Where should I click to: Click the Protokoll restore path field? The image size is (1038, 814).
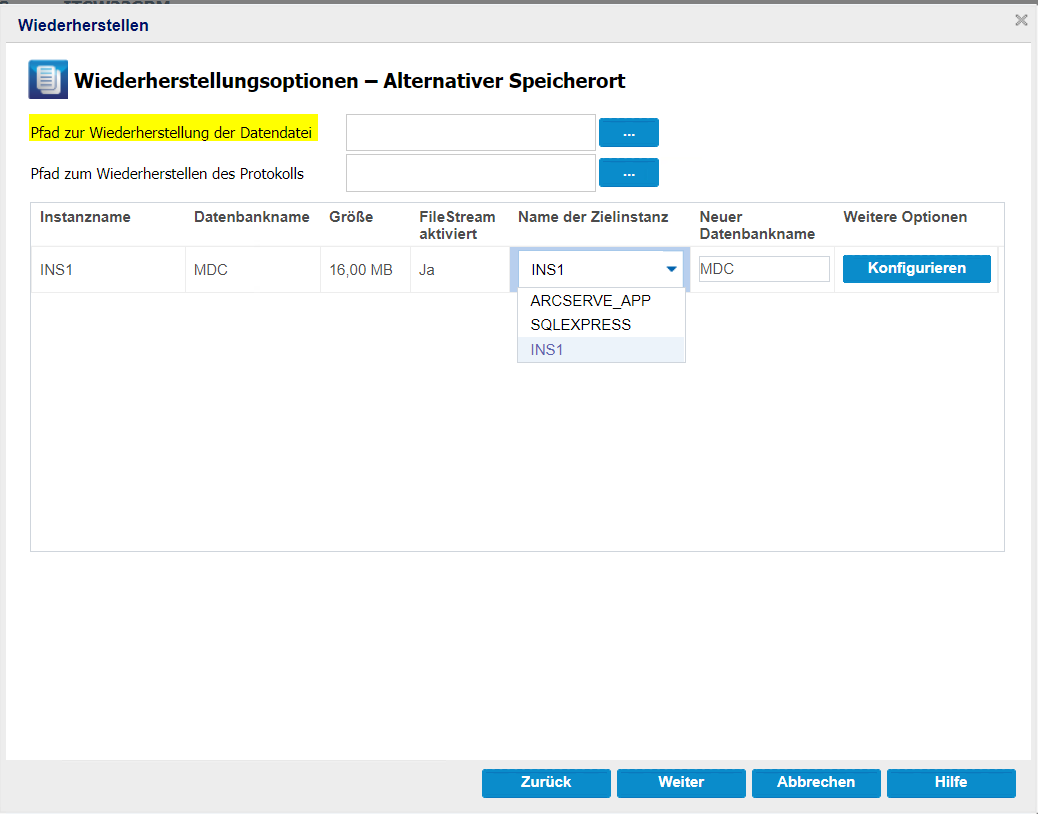tap(471, 173)
